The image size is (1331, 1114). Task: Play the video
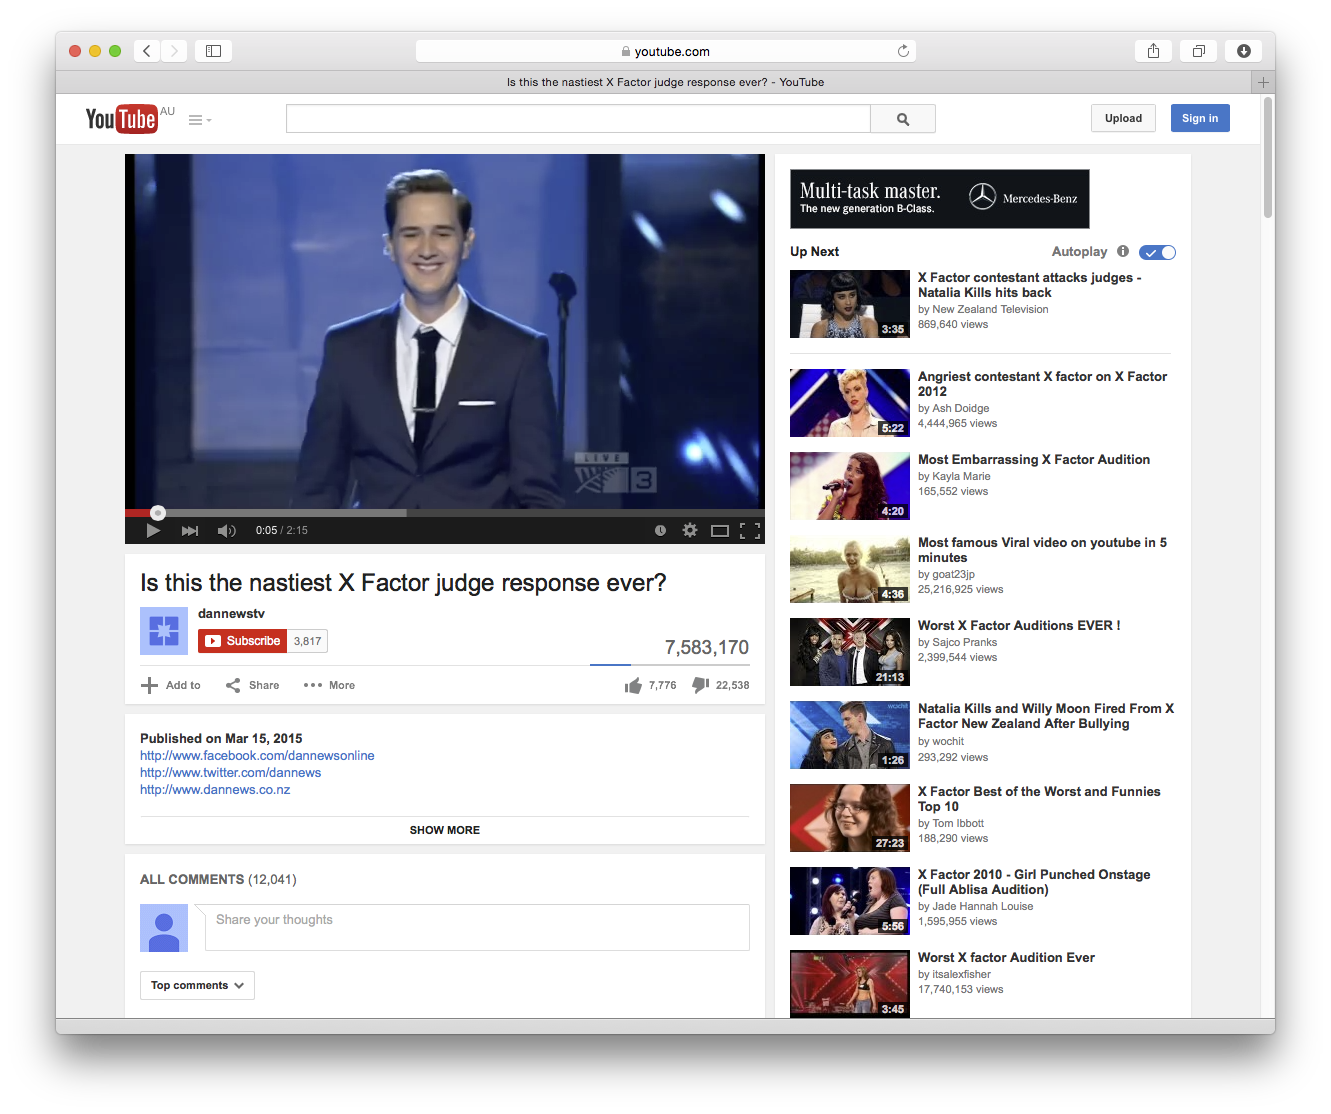coord(153,531)
